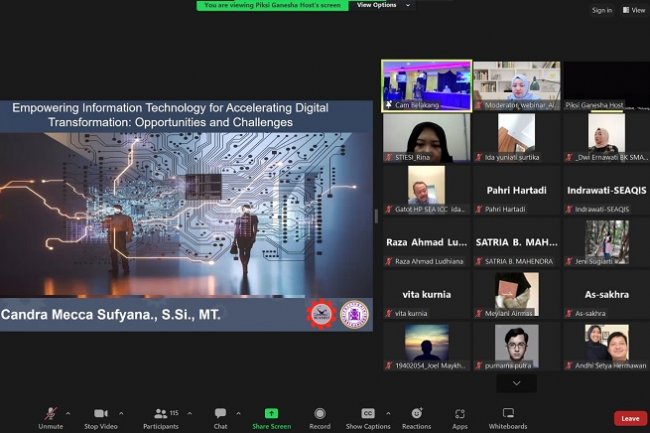The height and width of the screenshot is (433, 650).
Task: Change layout with the View menu
Action: (633, 10)
